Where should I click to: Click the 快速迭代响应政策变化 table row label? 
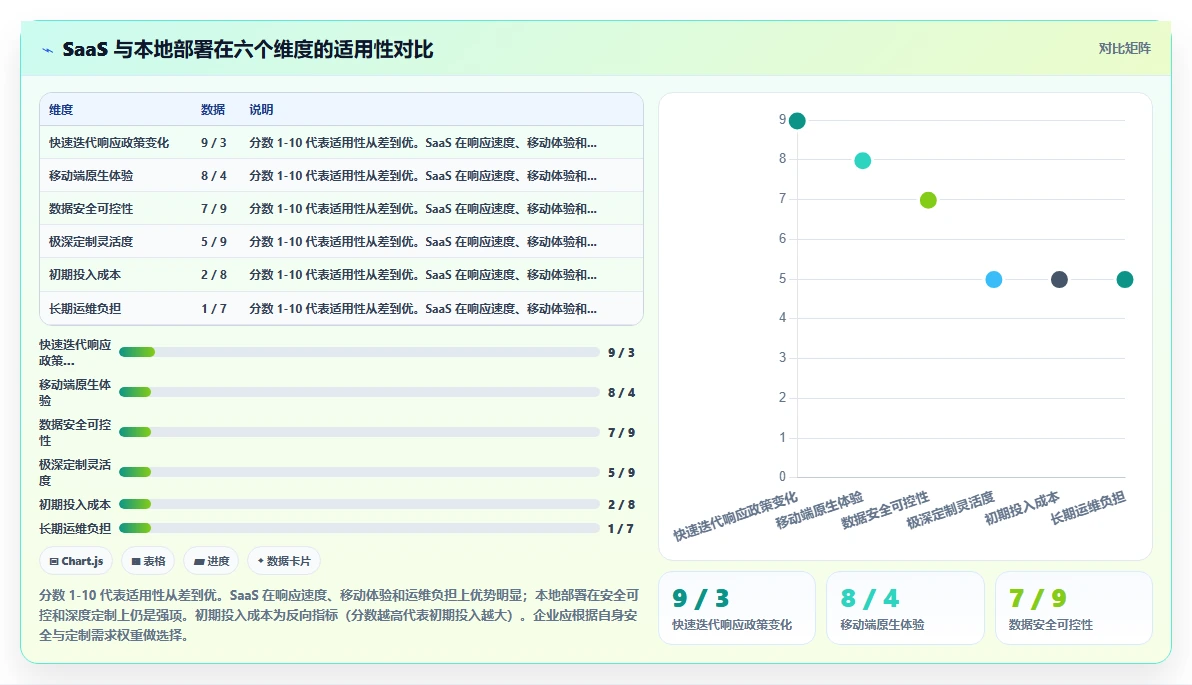(109, 143)
